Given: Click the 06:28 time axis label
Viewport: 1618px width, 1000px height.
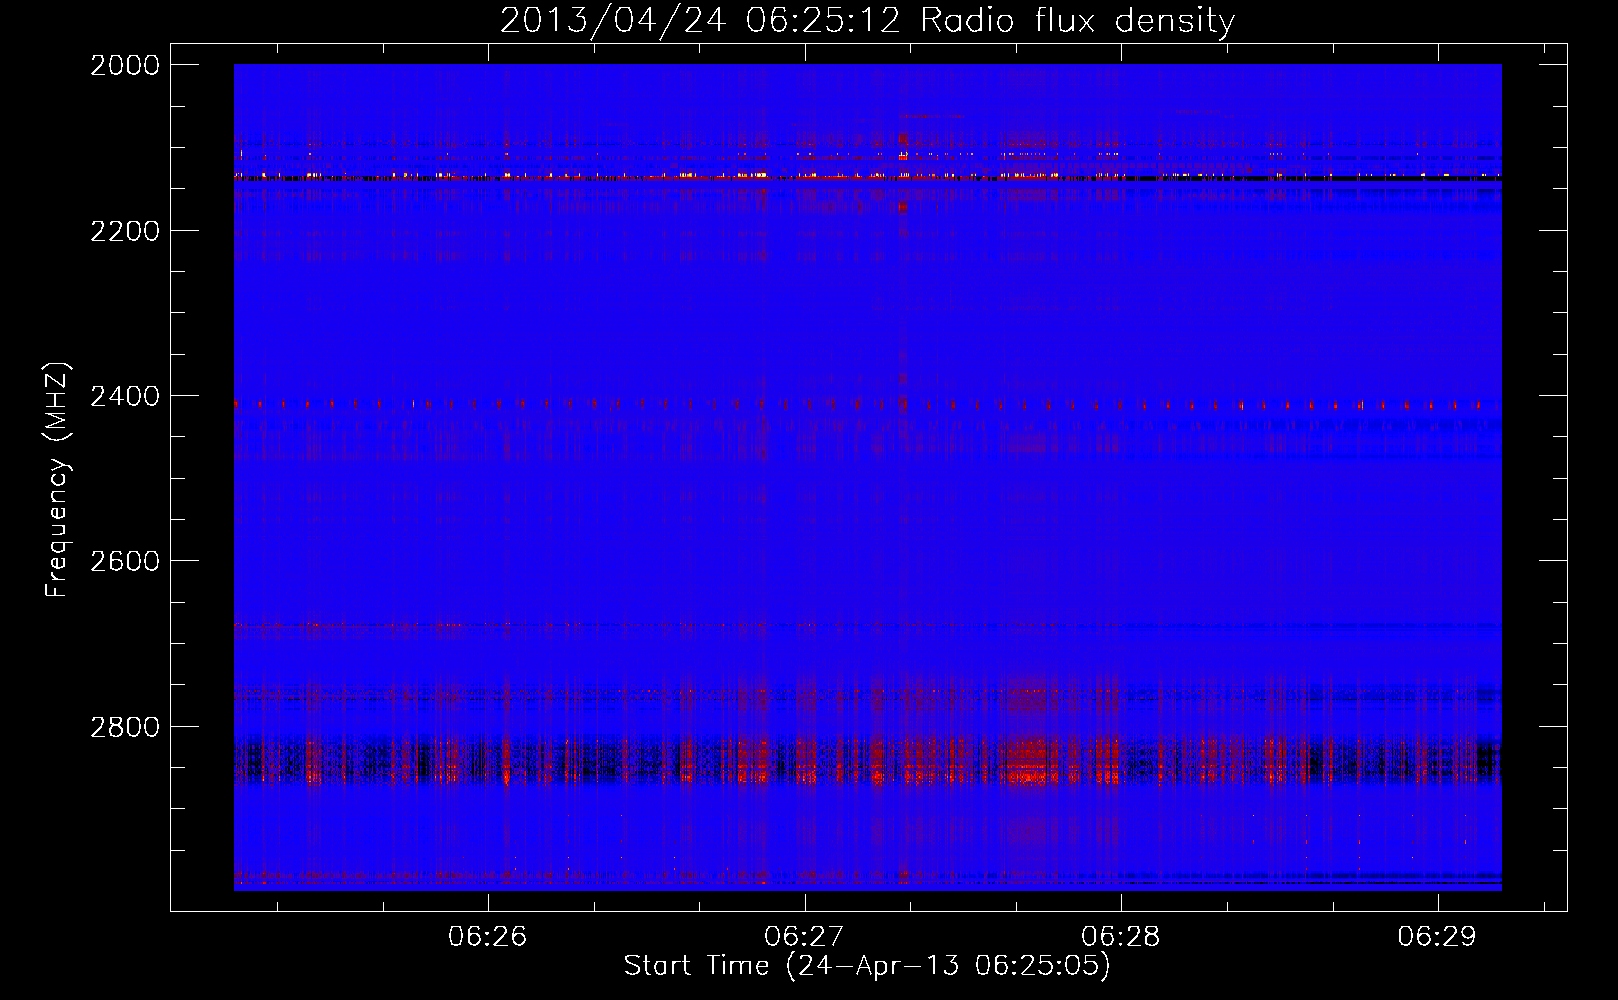Looking at the screenshot, I should pyautogui.click(x=1121, y=936).
